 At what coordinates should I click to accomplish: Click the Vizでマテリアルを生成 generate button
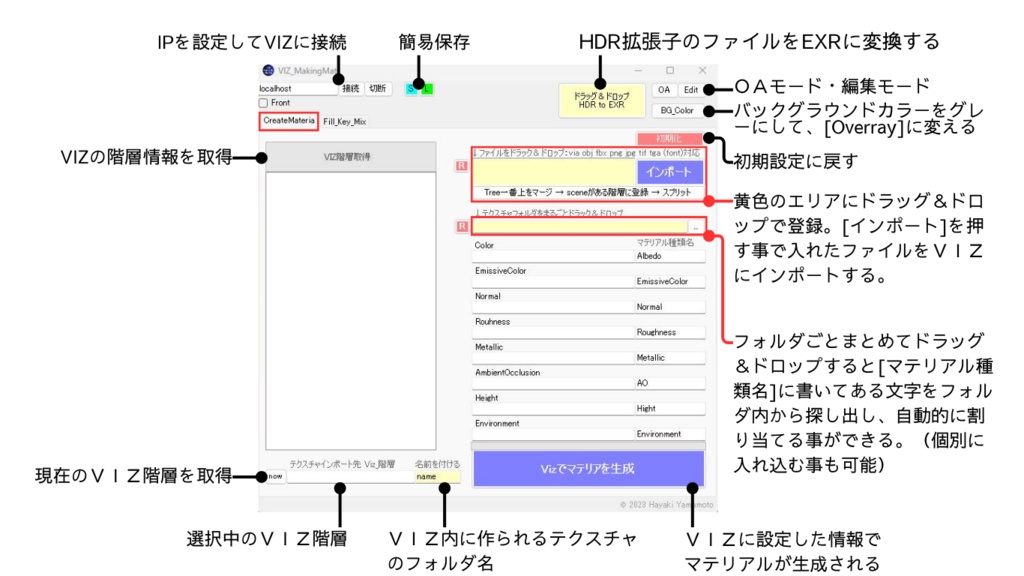pyautogui.click(x=590, y=468)
